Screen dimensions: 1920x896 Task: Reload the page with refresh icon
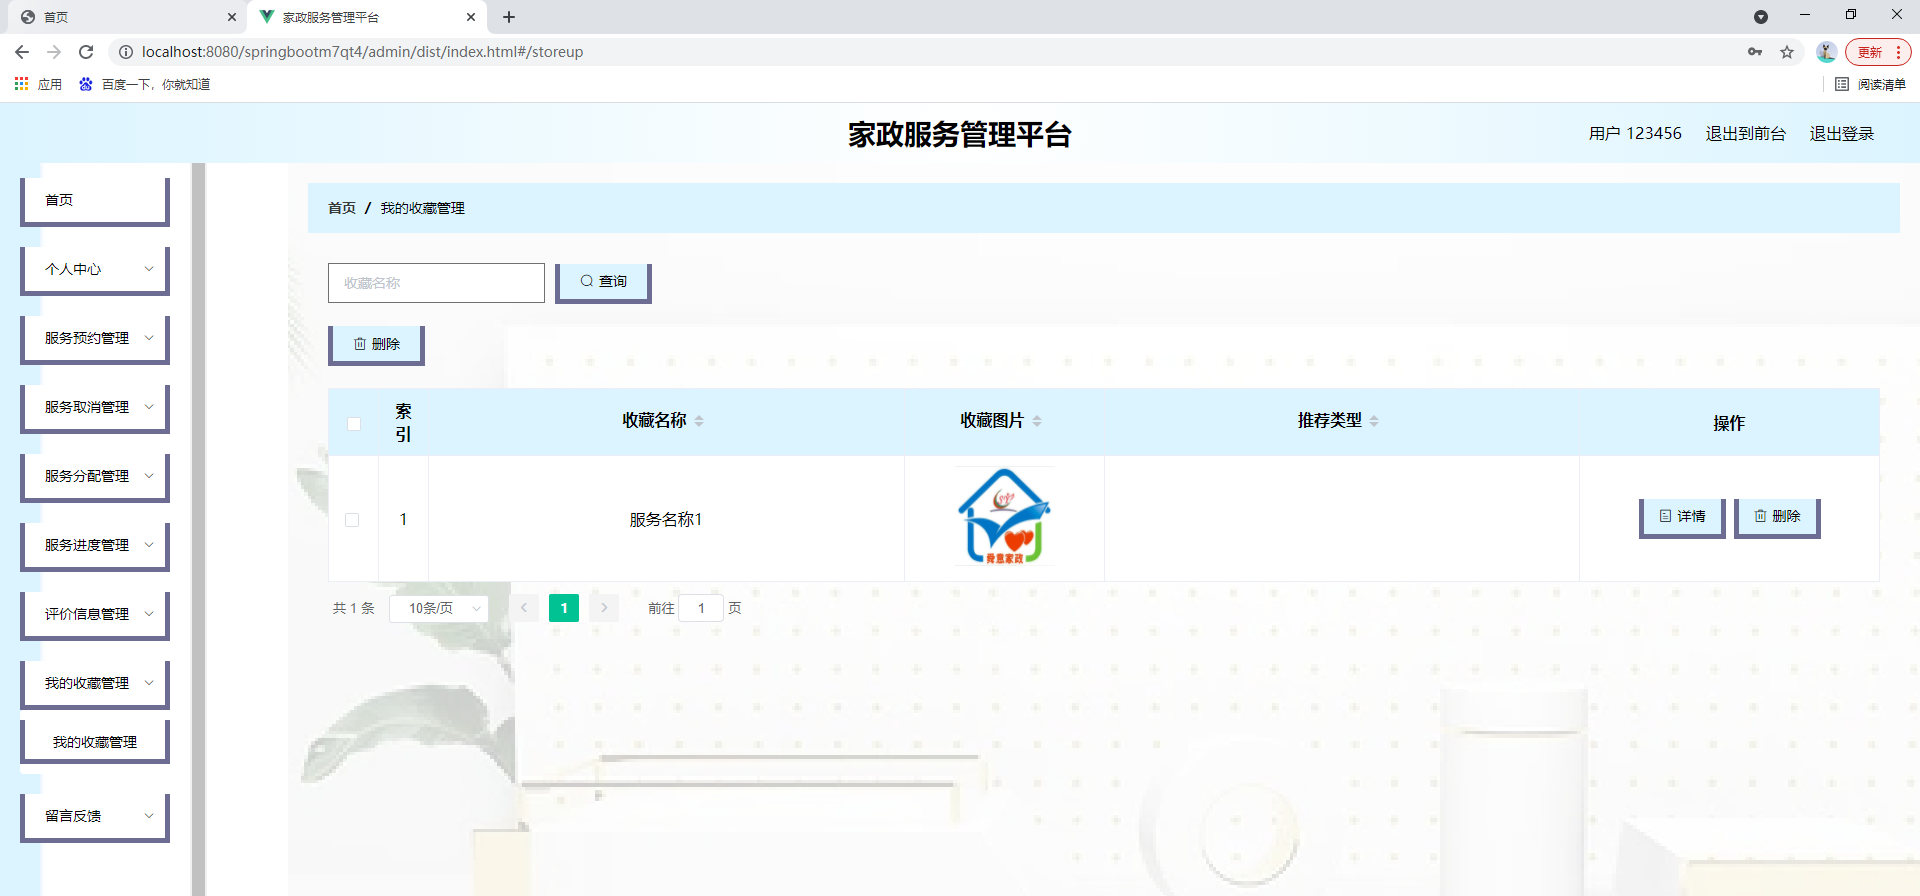coord(86,52)
